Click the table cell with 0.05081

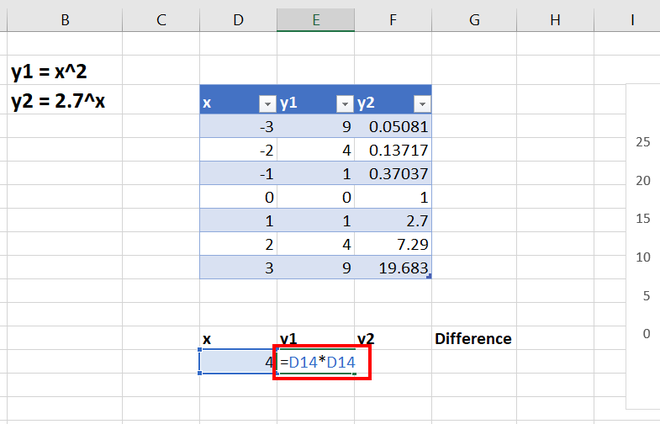(393, 127)
